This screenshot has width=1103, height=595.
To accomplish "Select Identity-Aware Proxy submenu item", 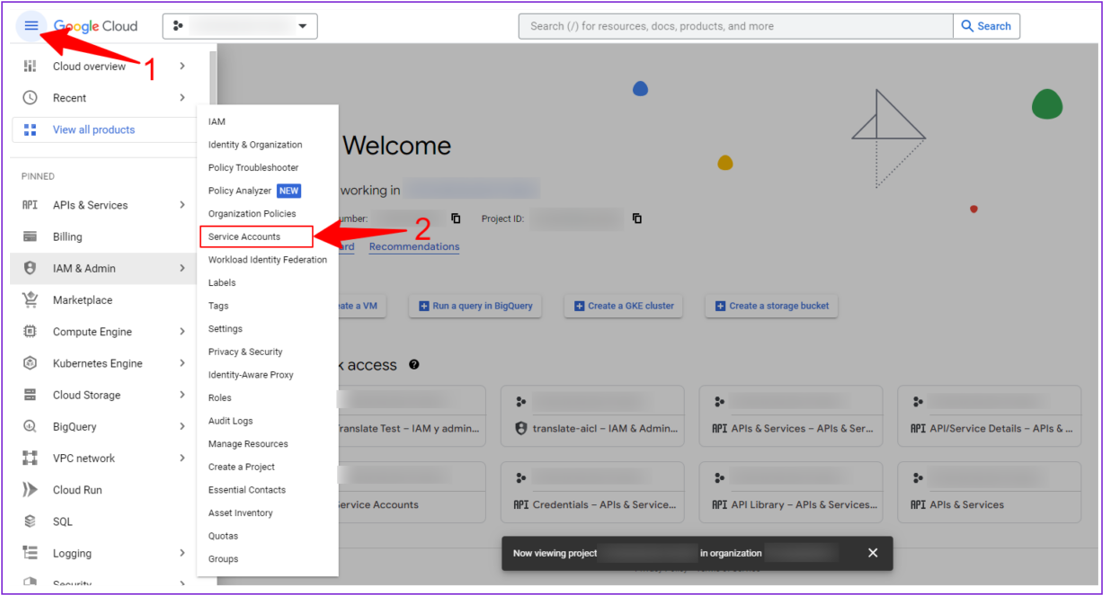I will (x=250, y=375).
